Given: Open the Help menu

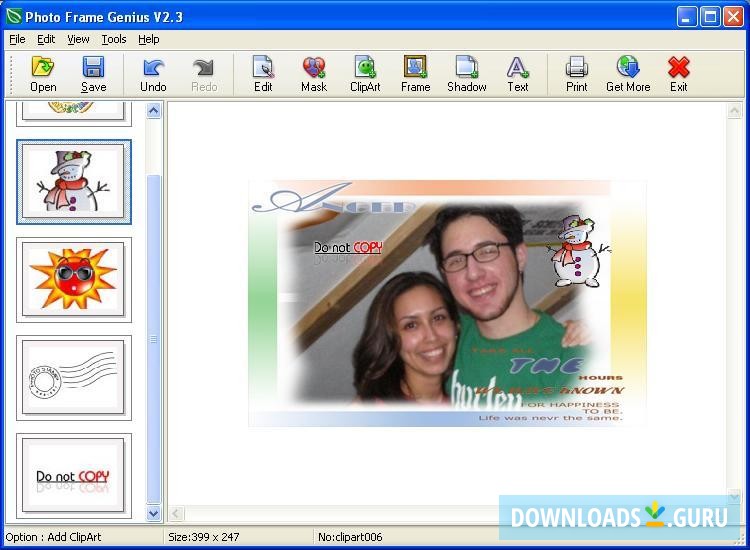Looking at the screenshot, I should [x=148, y=39].
